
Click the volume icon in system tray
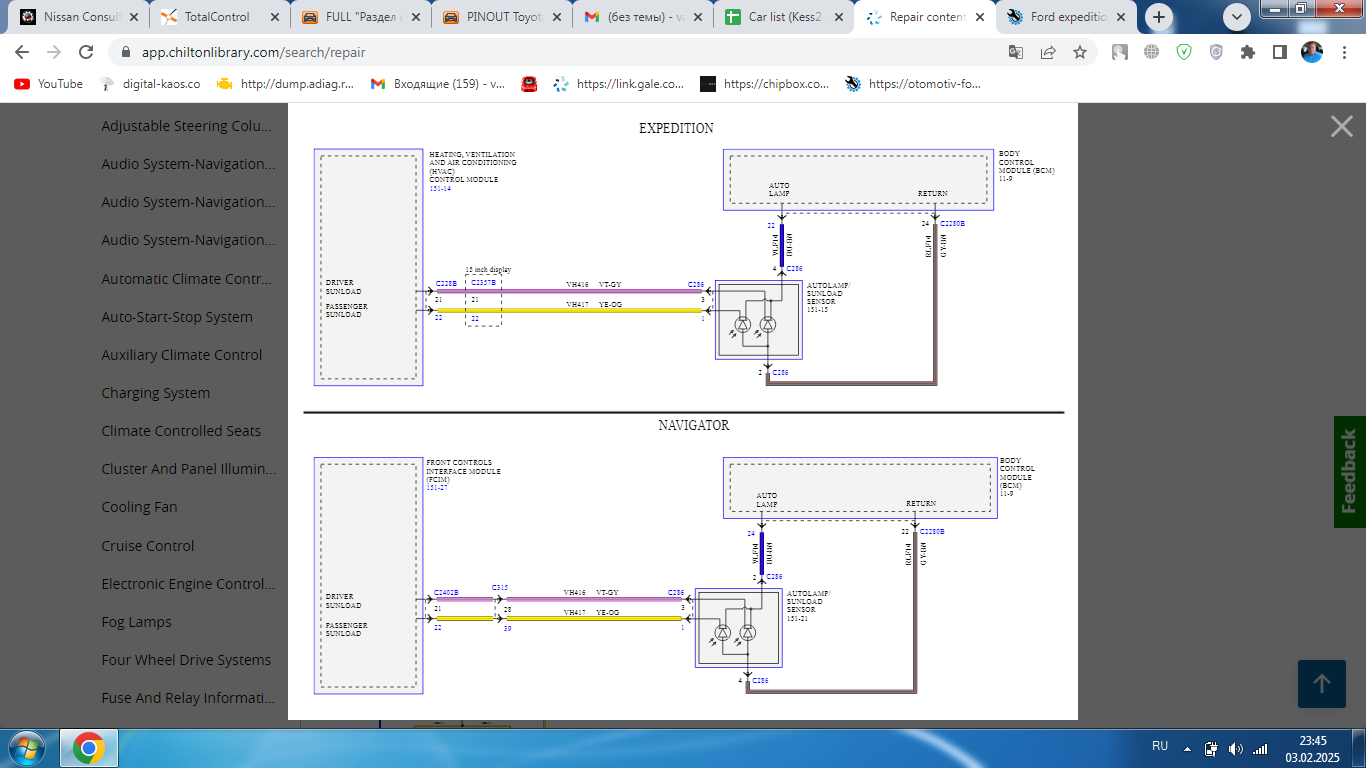click(x=1236, y=748)
